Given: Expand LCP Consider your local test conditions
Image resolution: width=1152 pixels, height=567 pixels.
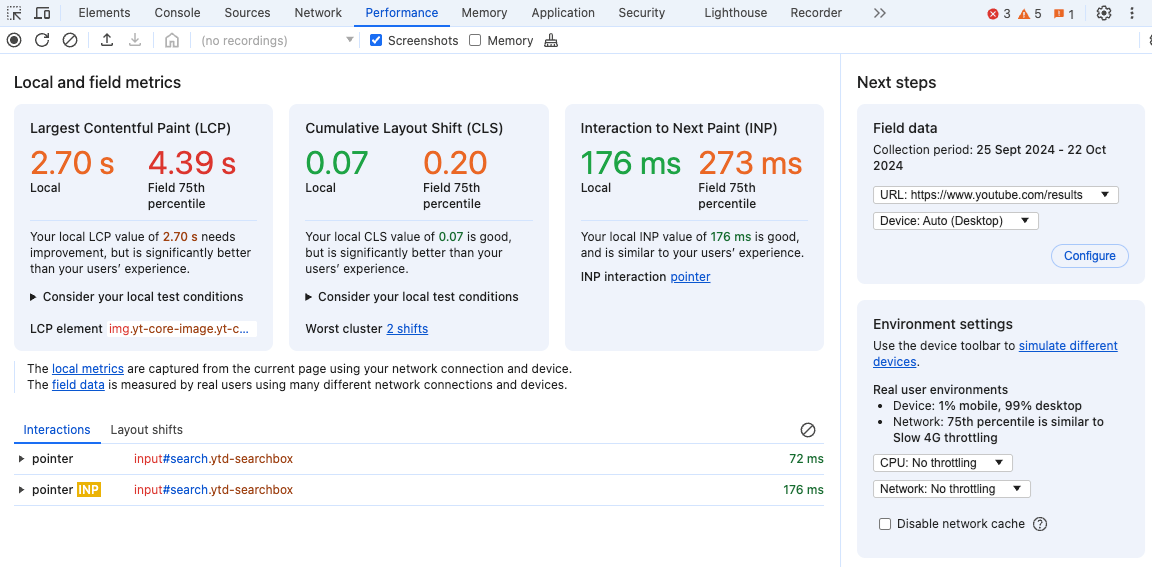Looking at the screenshot, I should [137, 297].
